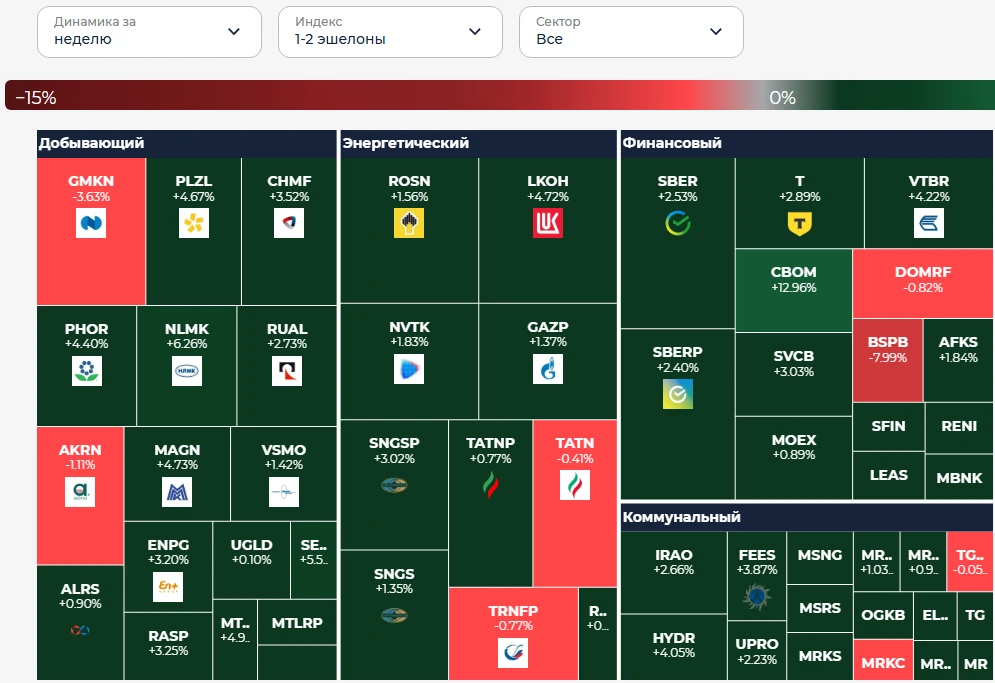The image size is (995, 683).
Task: Click the CBOM +12.96% tile
Action: 794,290
